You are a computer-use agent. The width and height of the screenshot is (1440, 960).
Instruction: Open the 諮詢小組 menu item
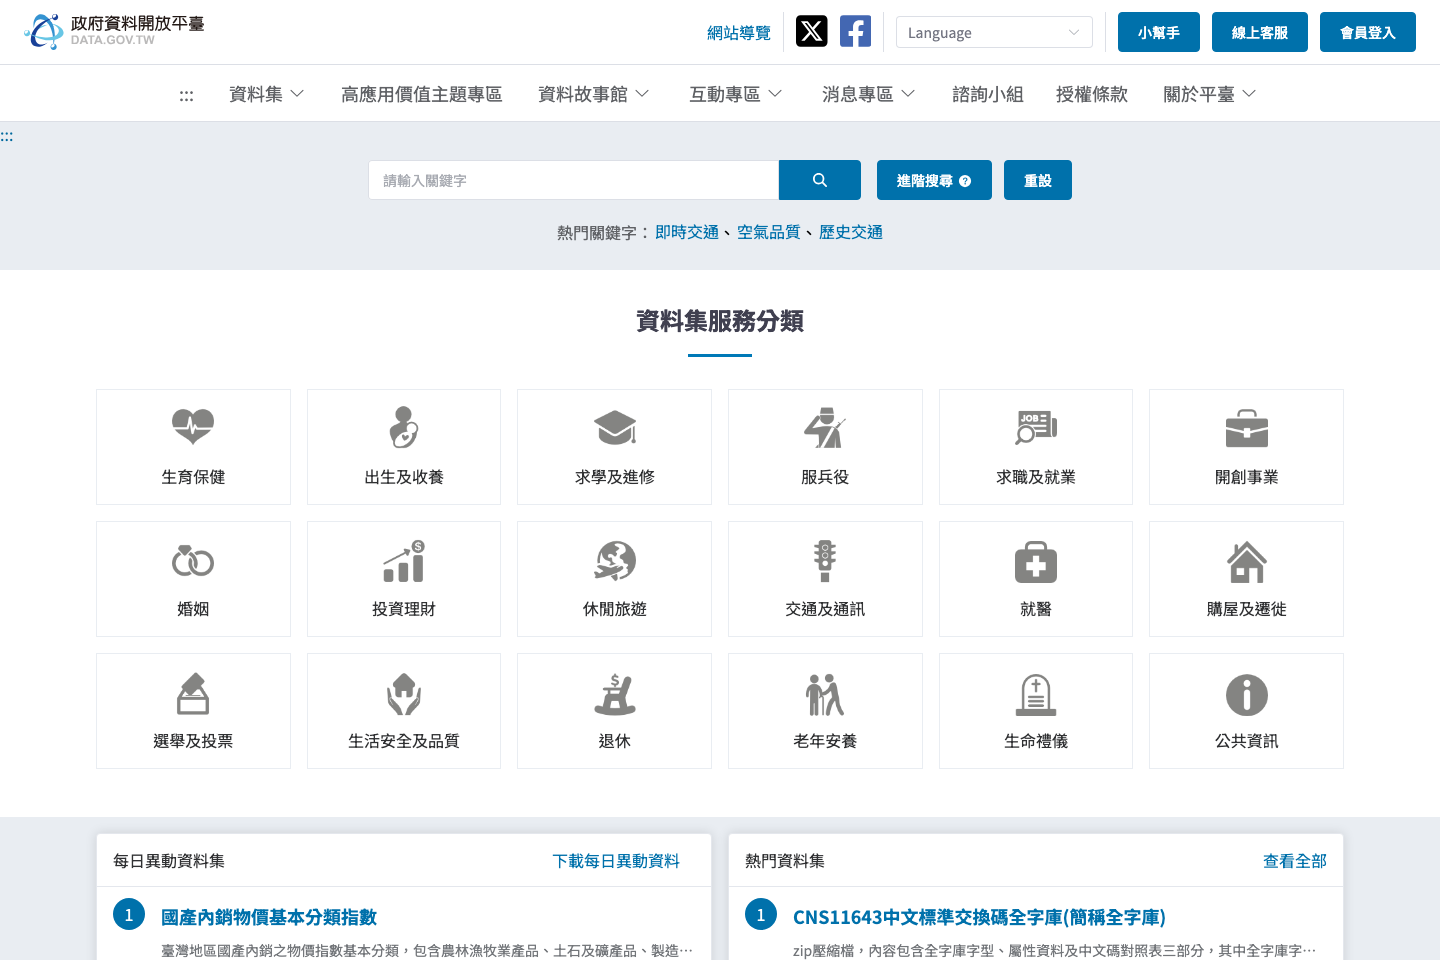click(x=987, y=93)
